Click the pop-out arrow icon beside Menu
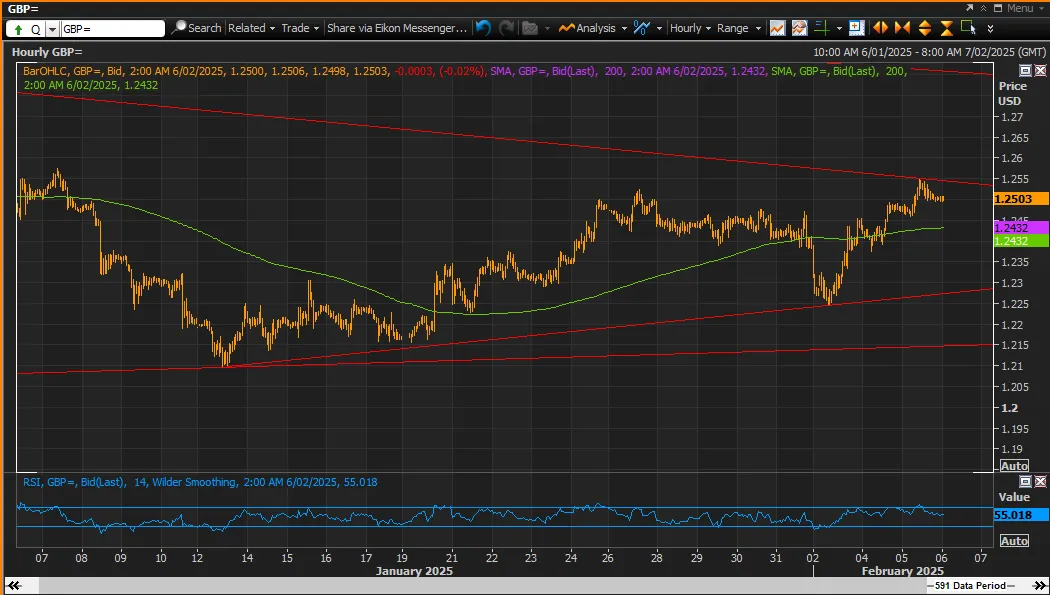Viewport: 1050px width, 595px height. [969, 8]
